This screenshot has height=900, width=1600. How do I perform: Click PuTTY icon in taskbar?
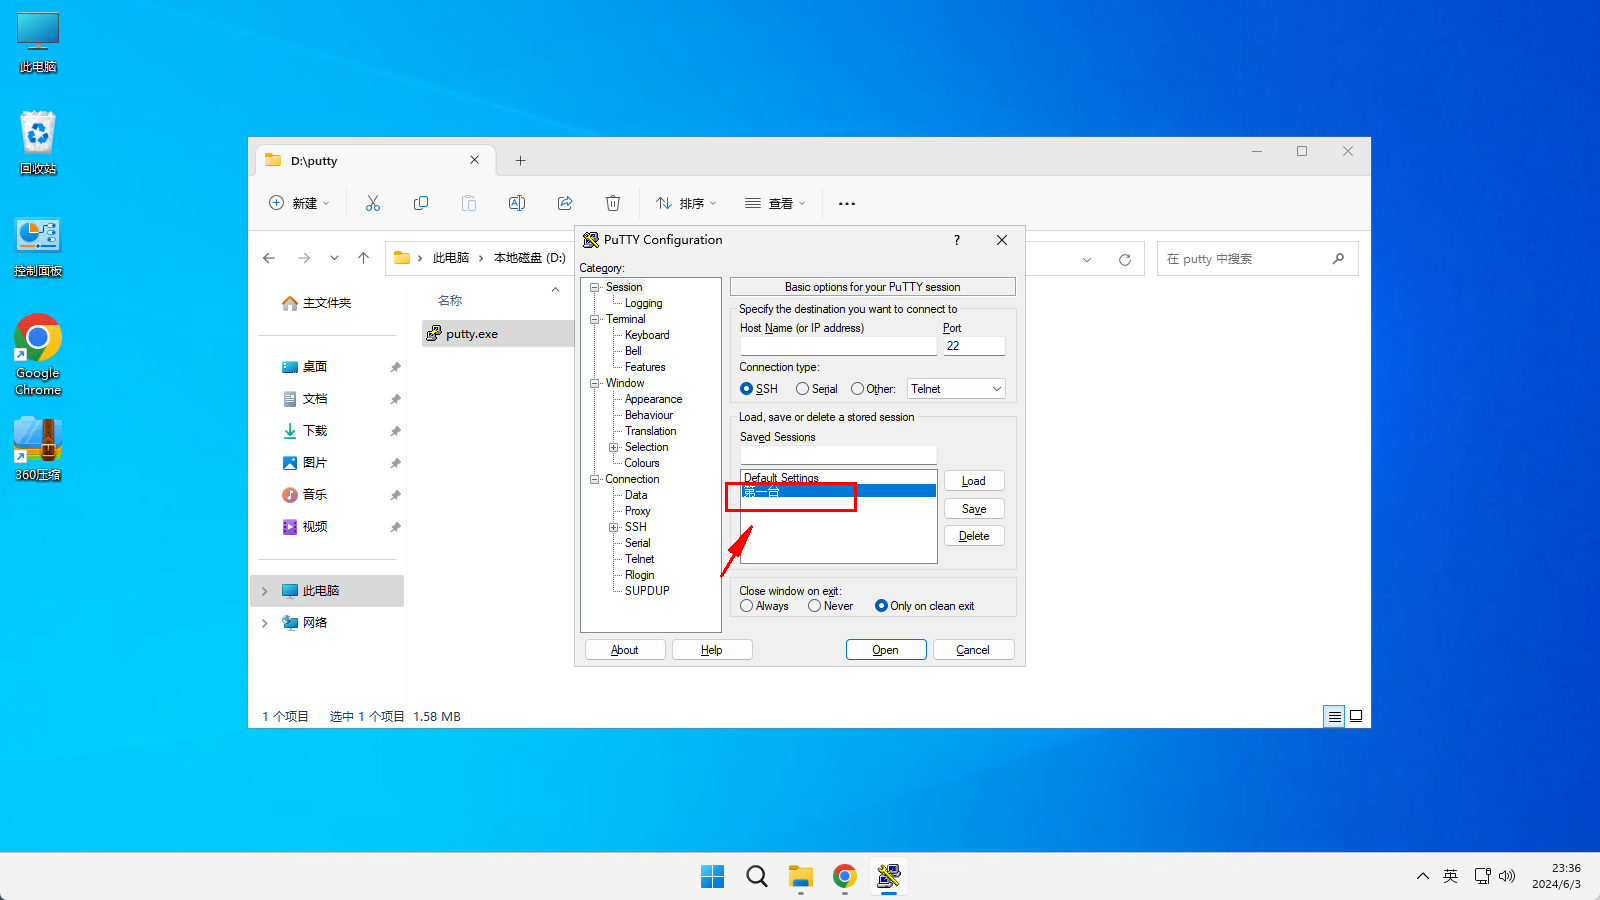point(889,877)
